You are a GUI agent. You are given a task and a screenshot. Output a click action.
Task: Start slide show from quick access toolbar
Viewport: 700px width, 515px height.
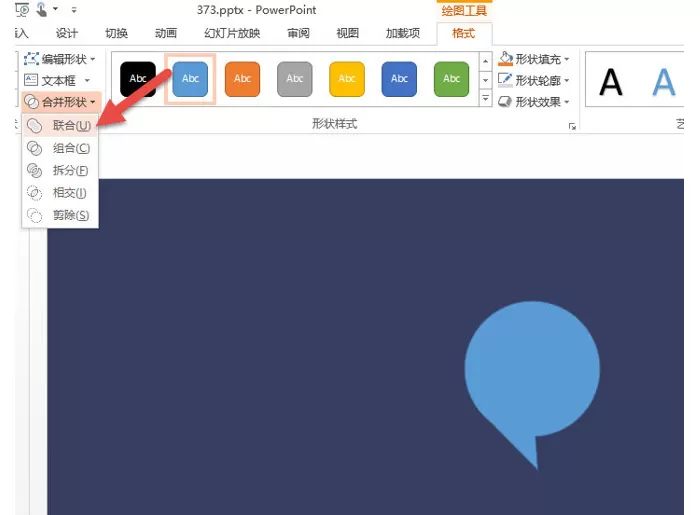[22, 9]
